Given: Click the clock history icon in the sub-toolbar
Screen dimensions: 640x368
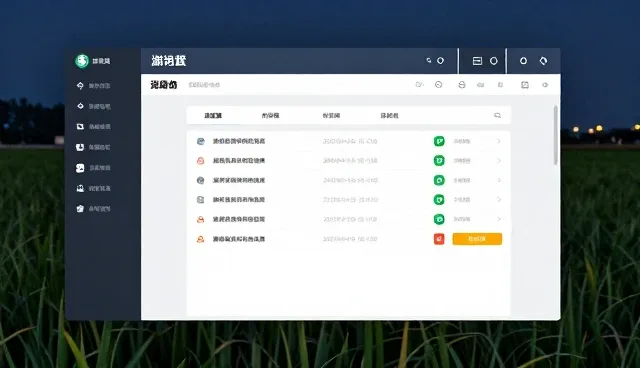Looking at the screenshot, I should click(x=438, y=84).
